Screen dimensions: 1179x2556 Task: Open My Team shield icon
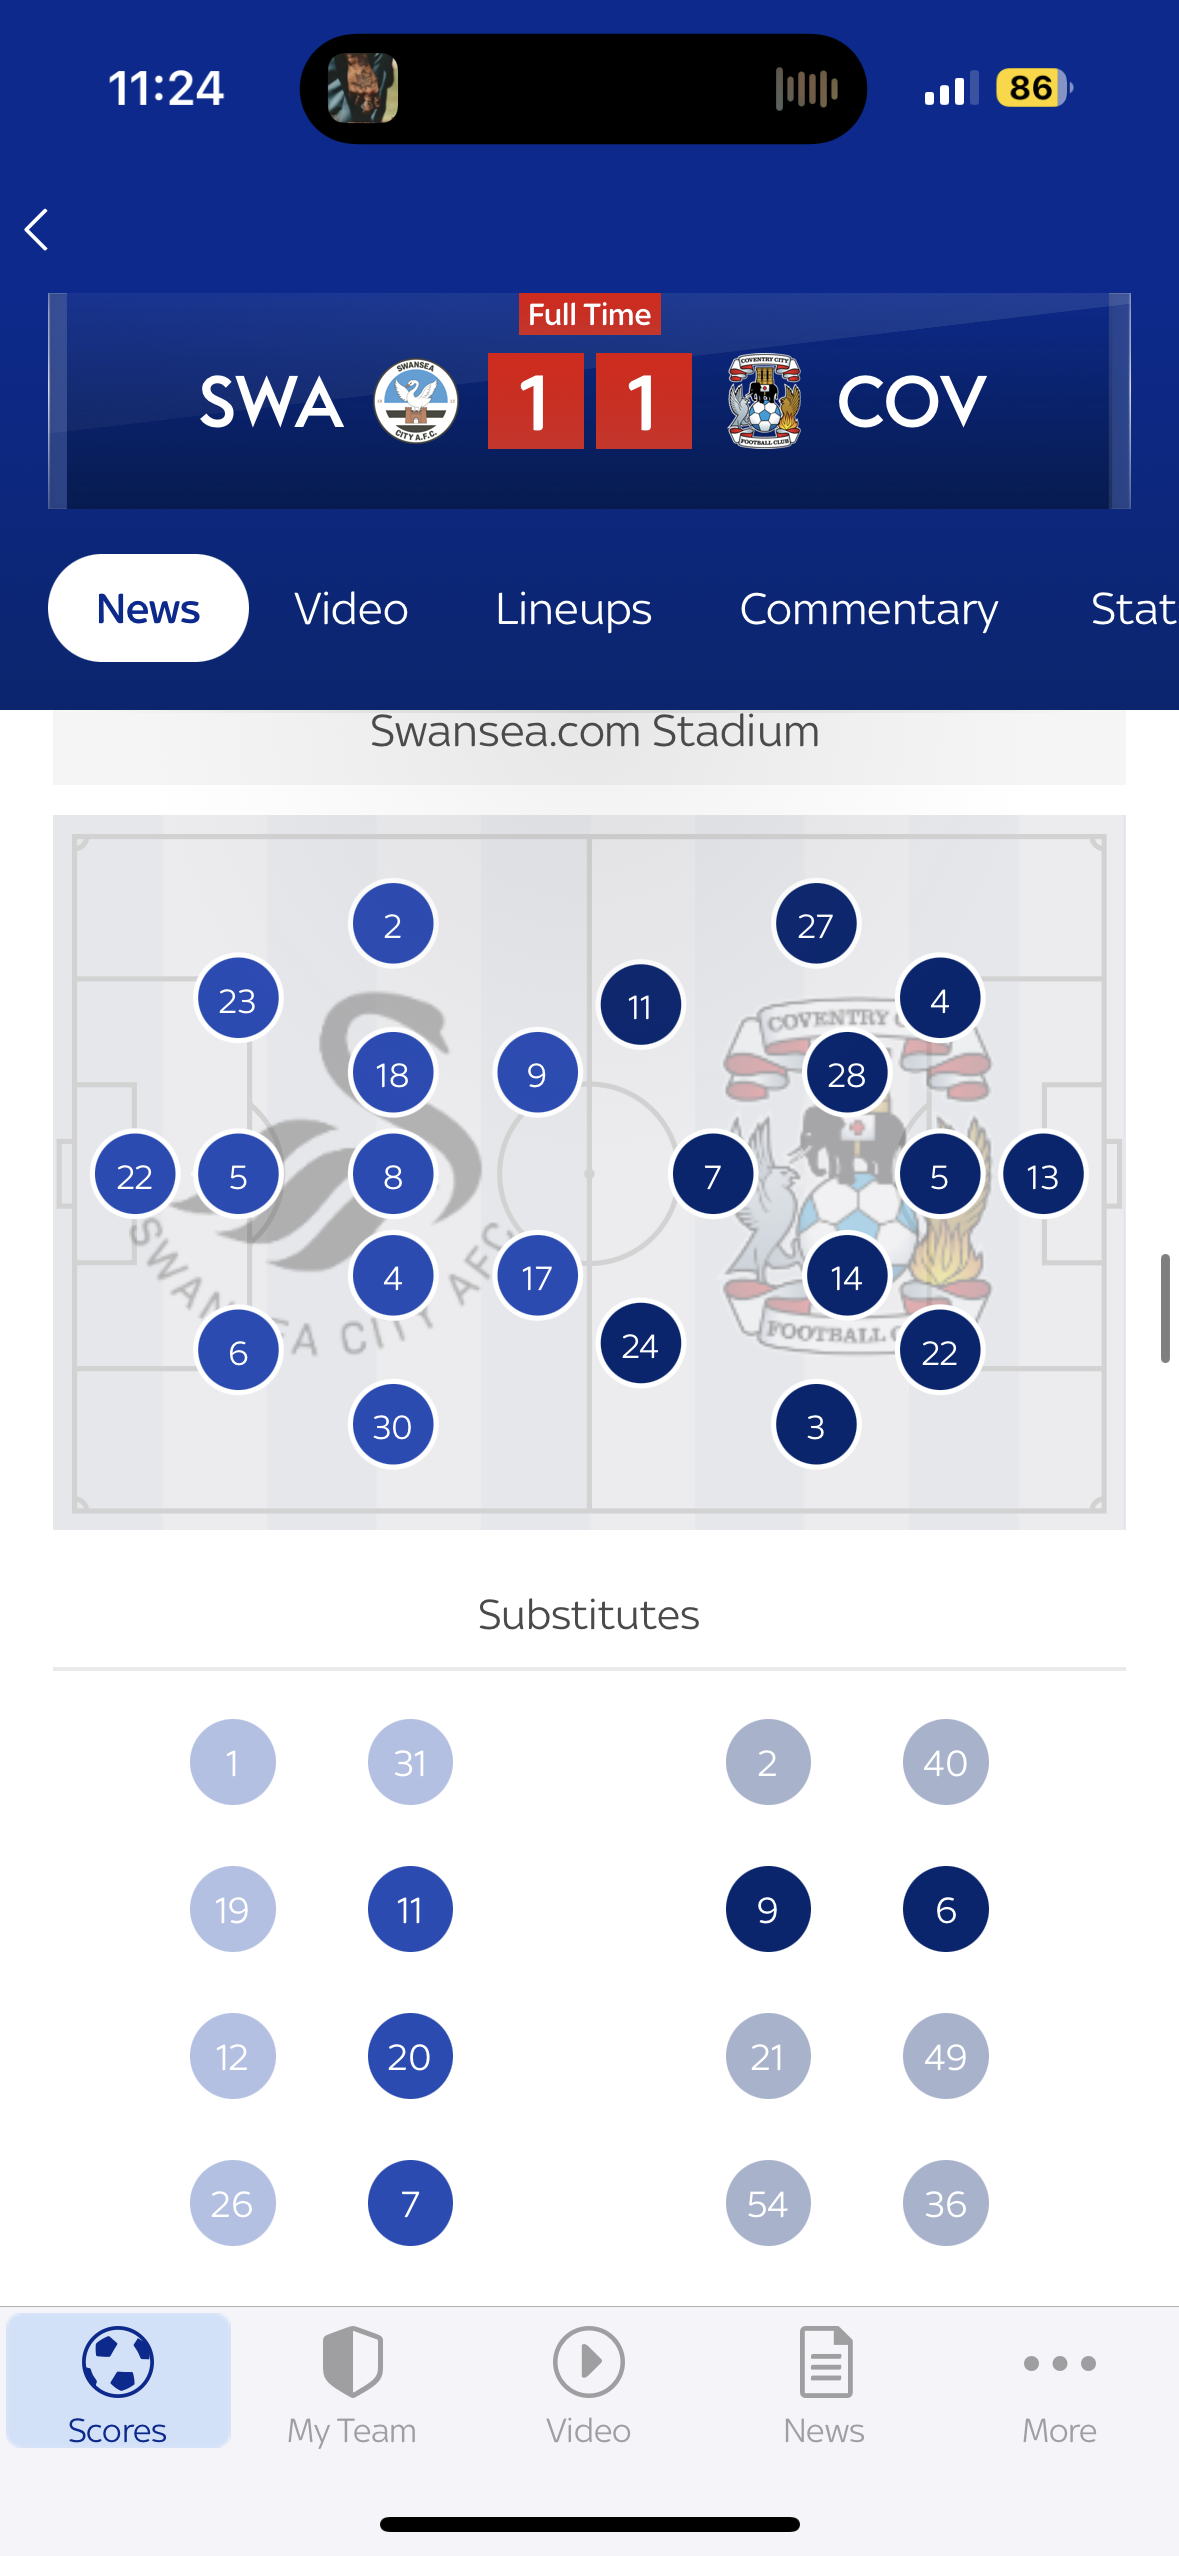[x=352, y=2362]
